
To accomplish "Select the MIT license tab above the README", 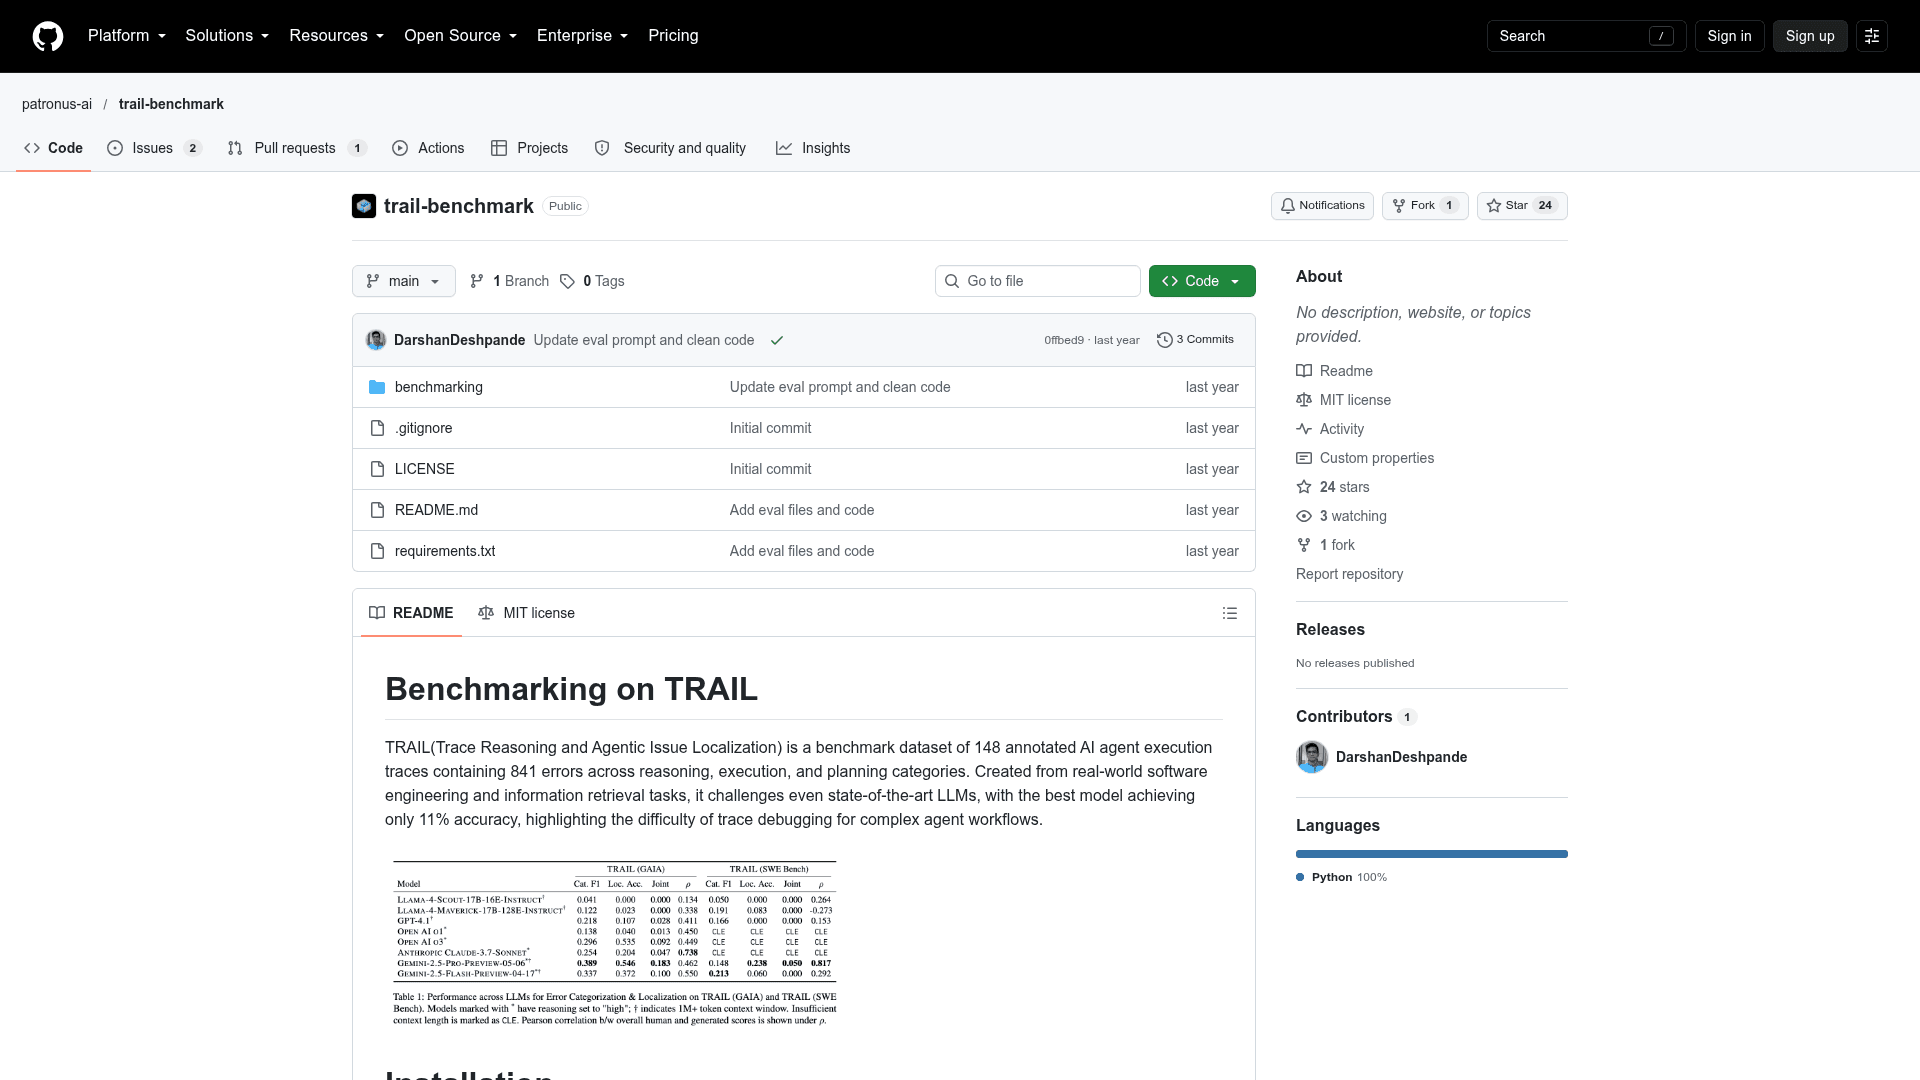I will click(x=526, y=613).
